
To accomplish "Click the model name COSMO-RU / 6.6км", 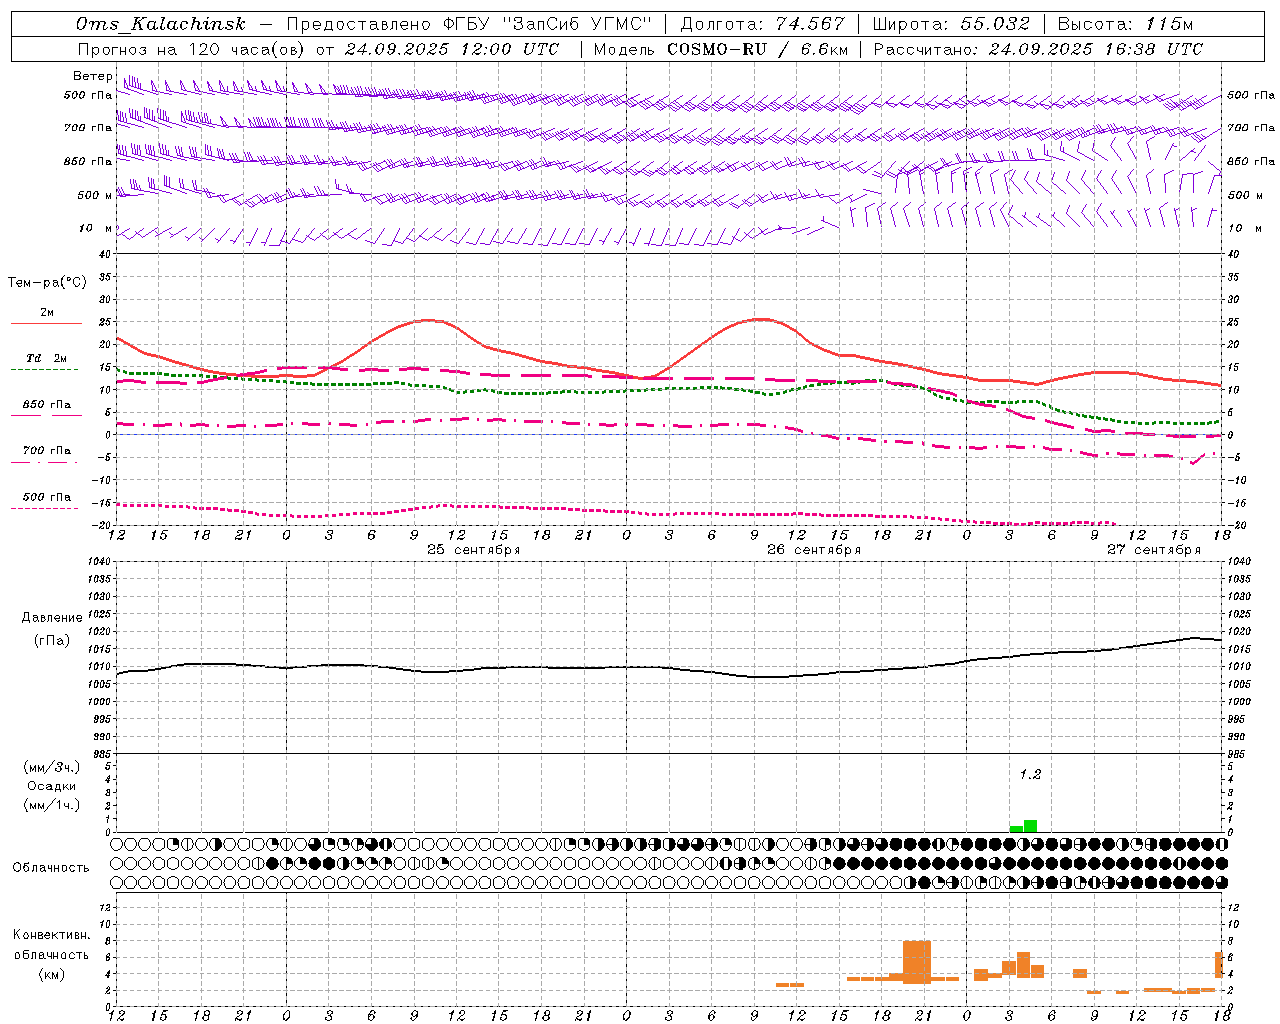I will 758,49.
